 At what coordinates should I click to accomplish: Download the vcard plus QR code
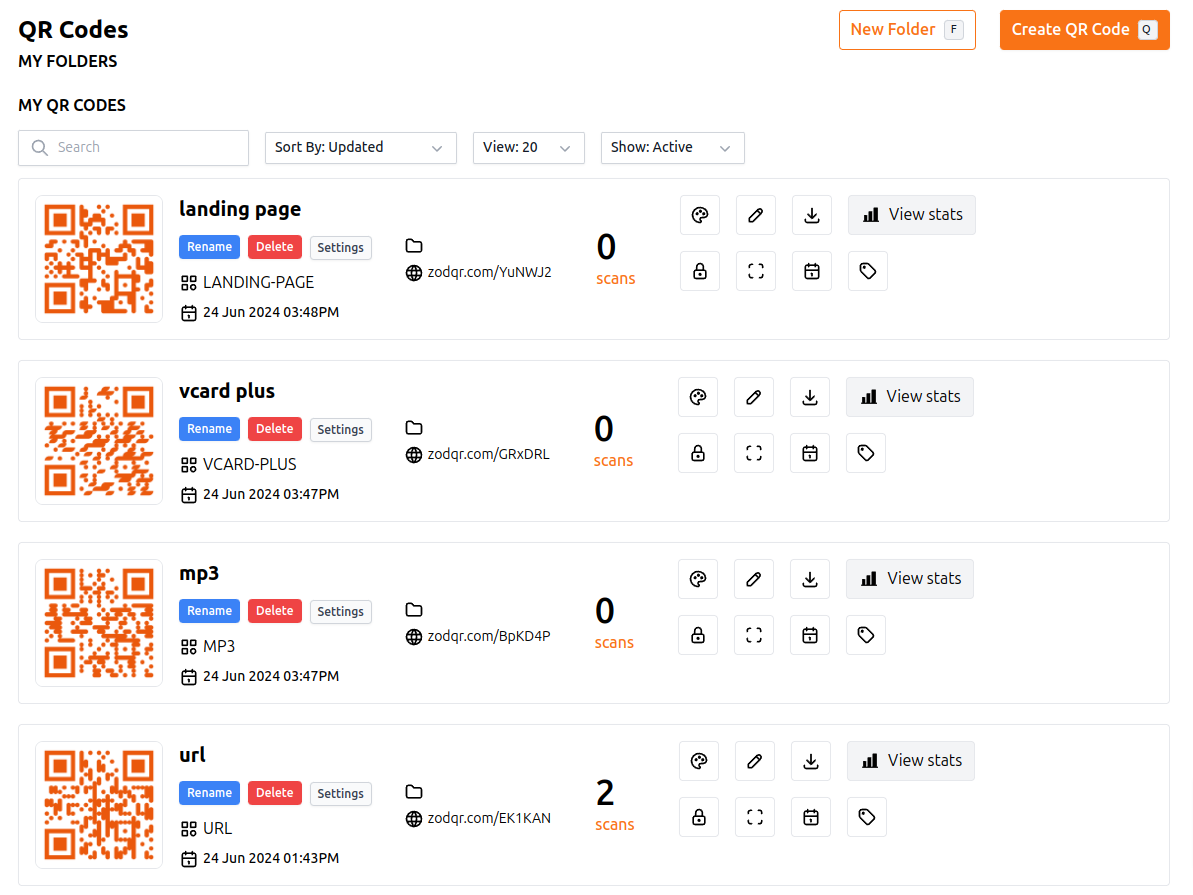(810, 397)
